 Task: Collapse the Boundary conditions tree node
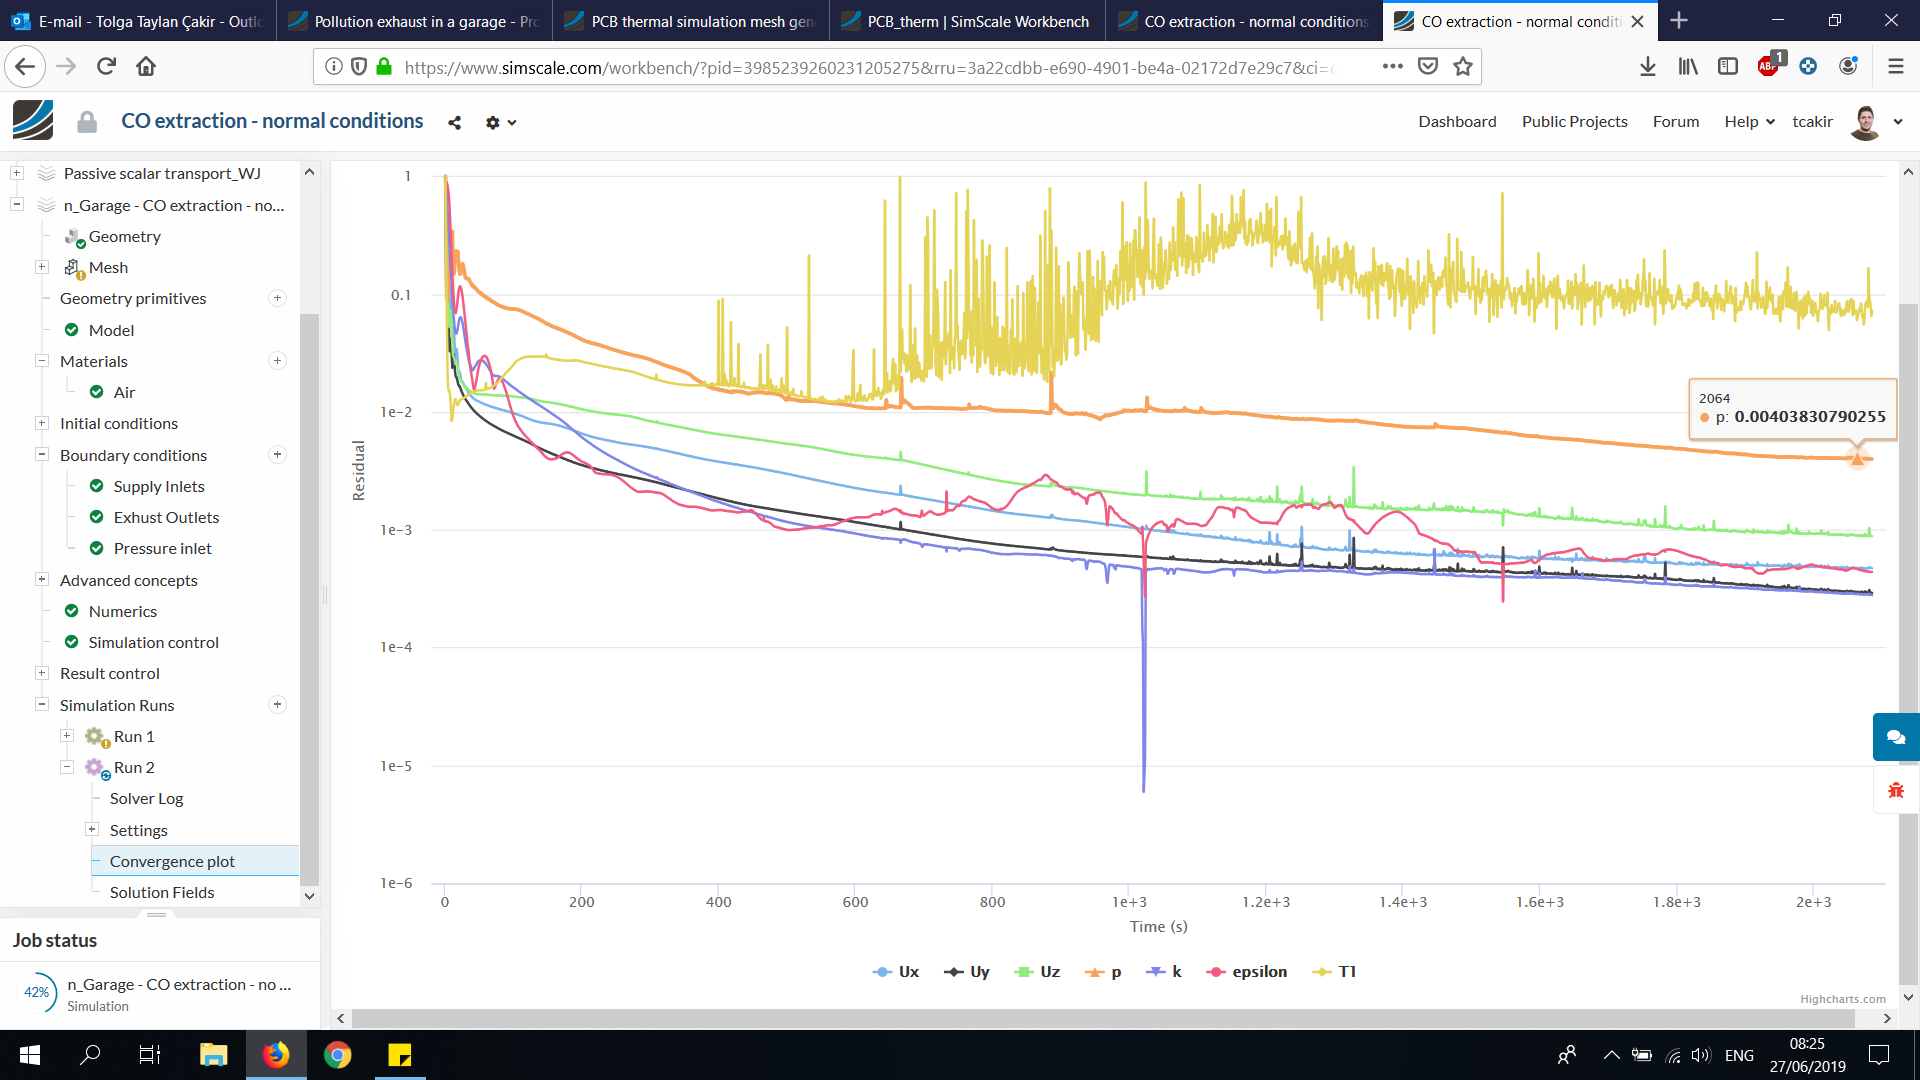click(42, 455)
